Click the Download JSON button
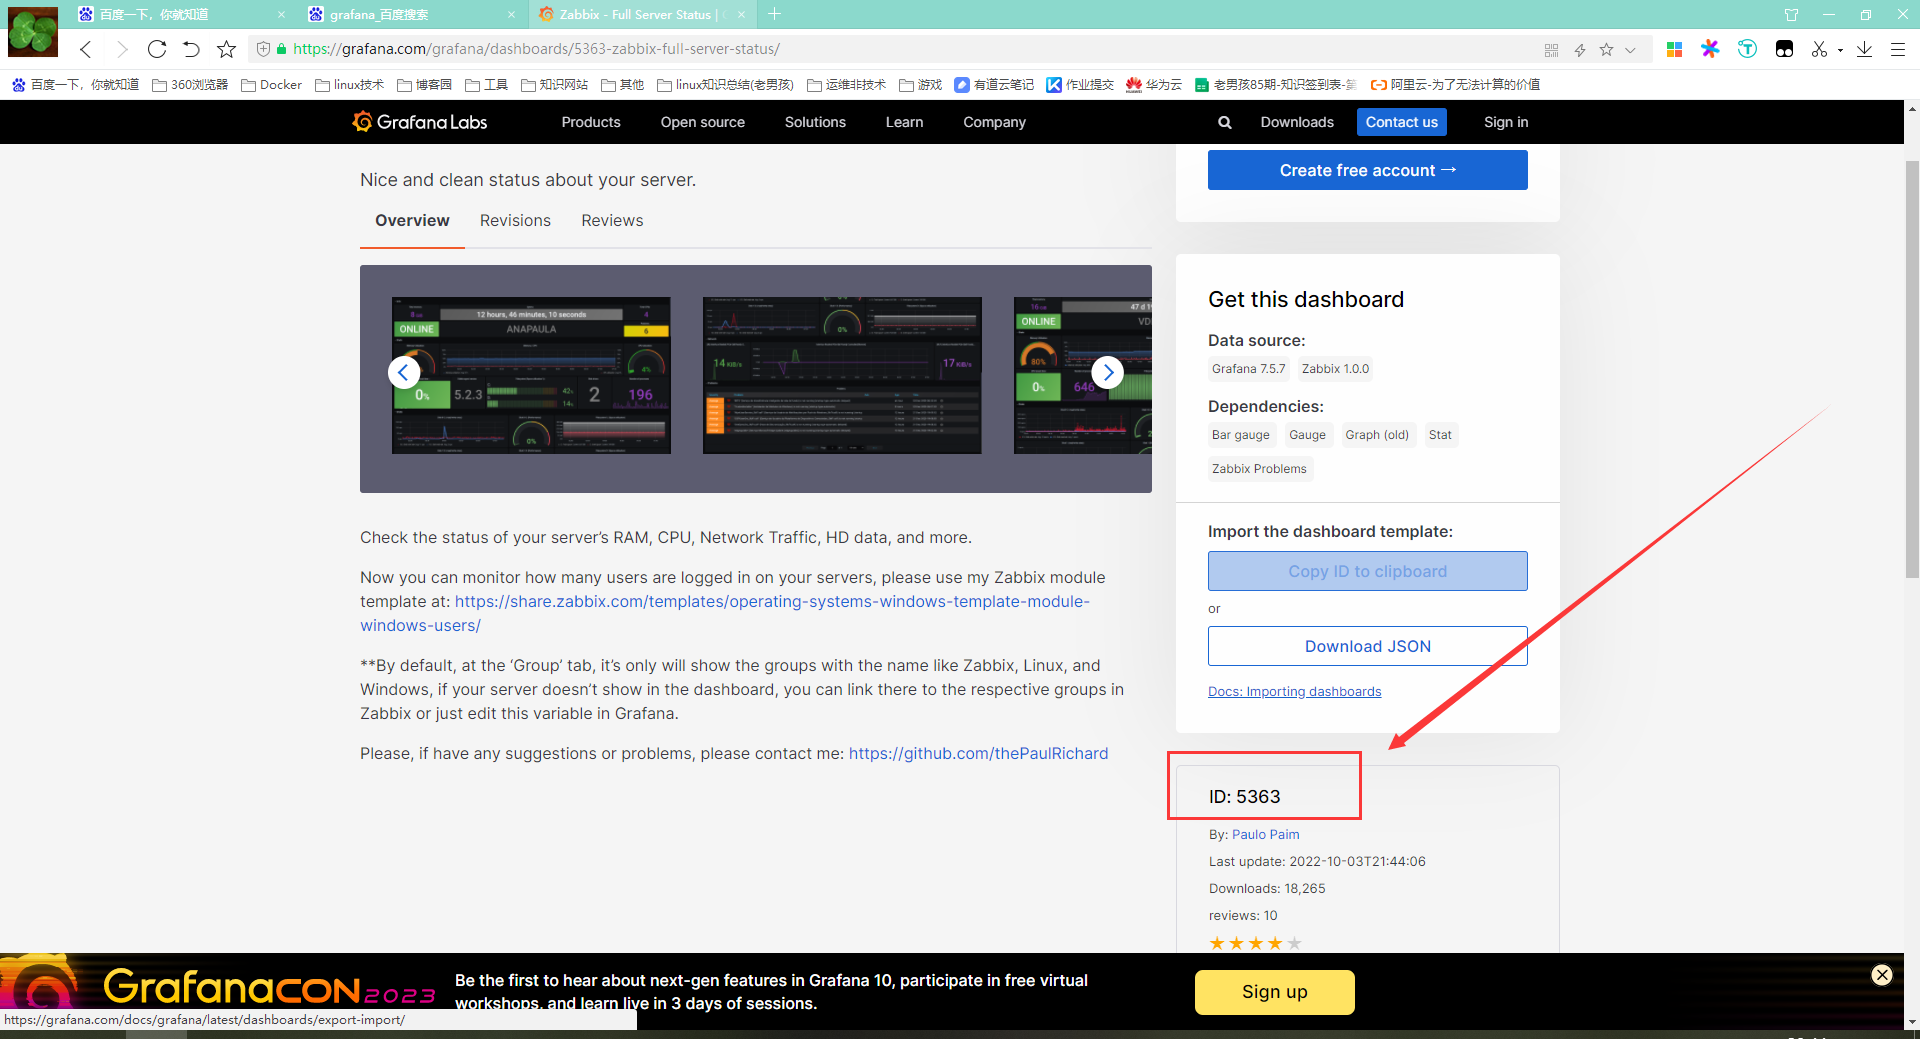The width and height of the screenshot is (1920, 1039). tap(1368, 646)
